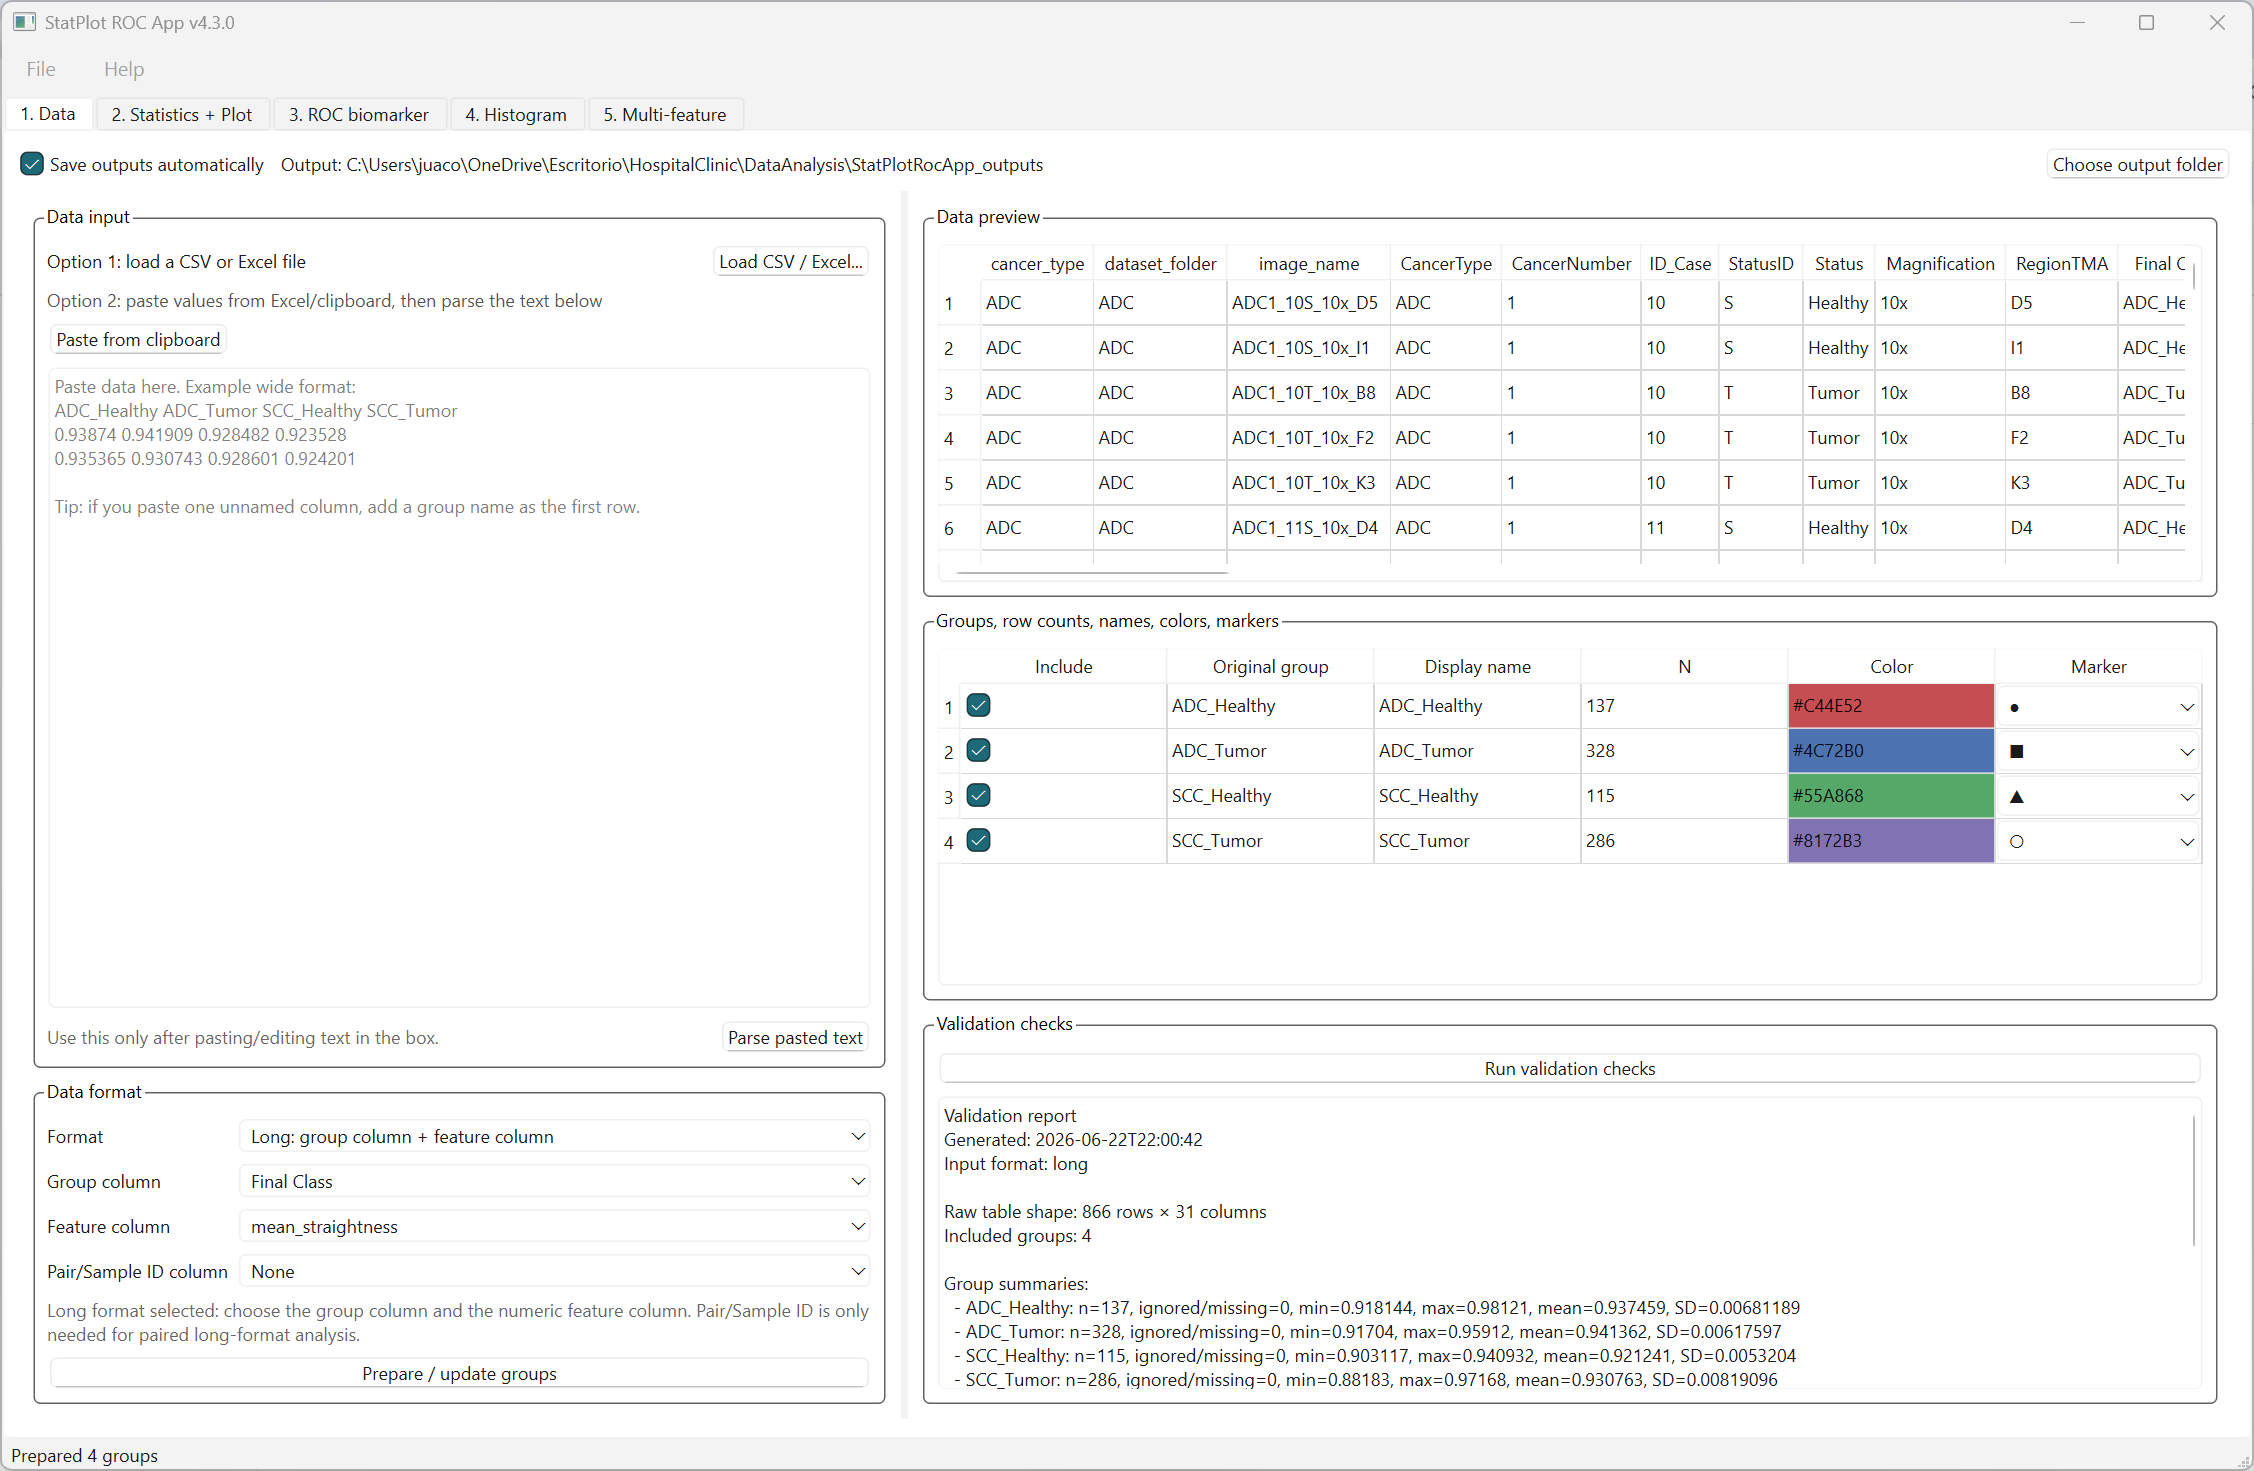Open marker dropdown for SCC_Tumor row
Screen dimensions: 2254x1471
coord(2098,842)
